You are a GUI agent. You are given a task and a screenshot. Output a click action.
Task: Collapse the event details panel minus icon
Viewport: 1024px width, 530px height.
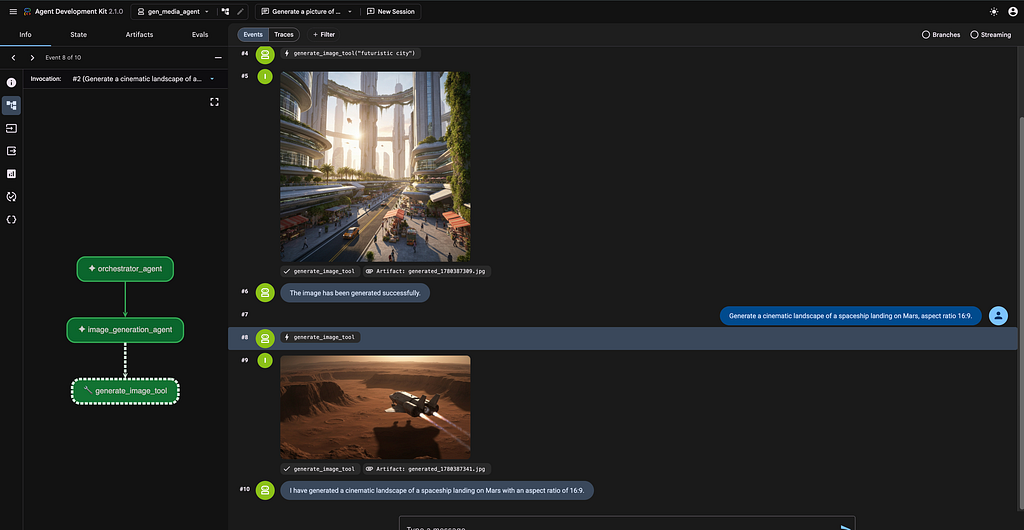pyautogui.click(x=218, y=57)
